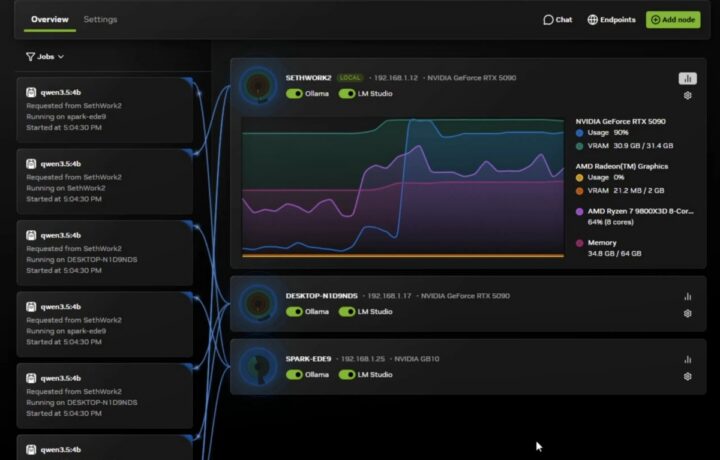Open the Chat view
The width and height of the screenshot is (720, 460).
[x=557, y=20]
